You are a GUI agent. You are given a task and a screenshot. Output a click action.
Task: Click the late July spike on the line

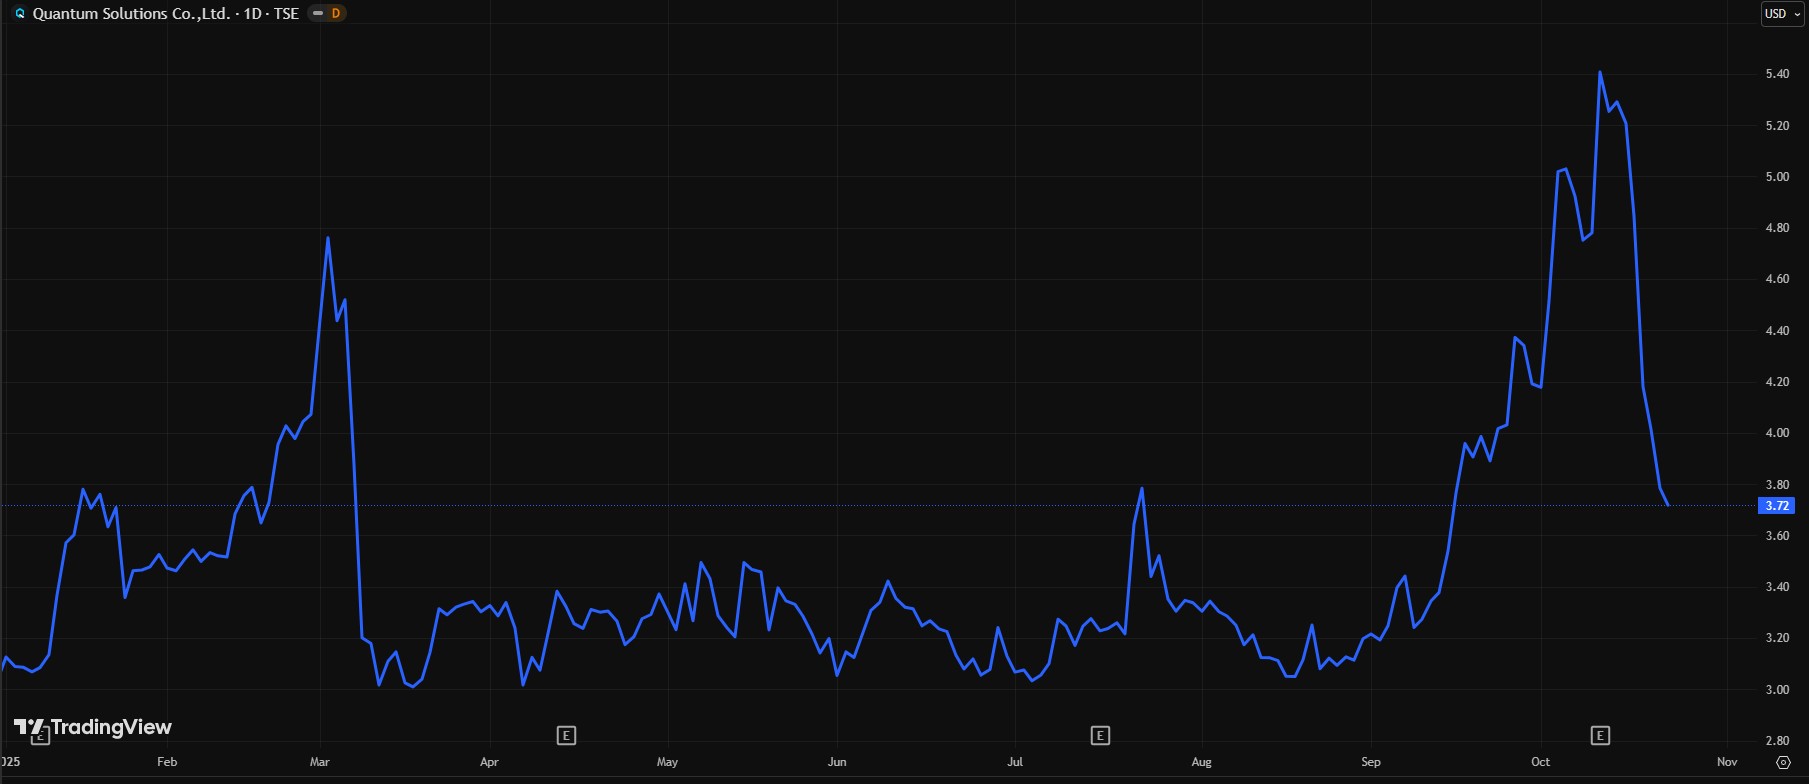[x=1141, y=489]
